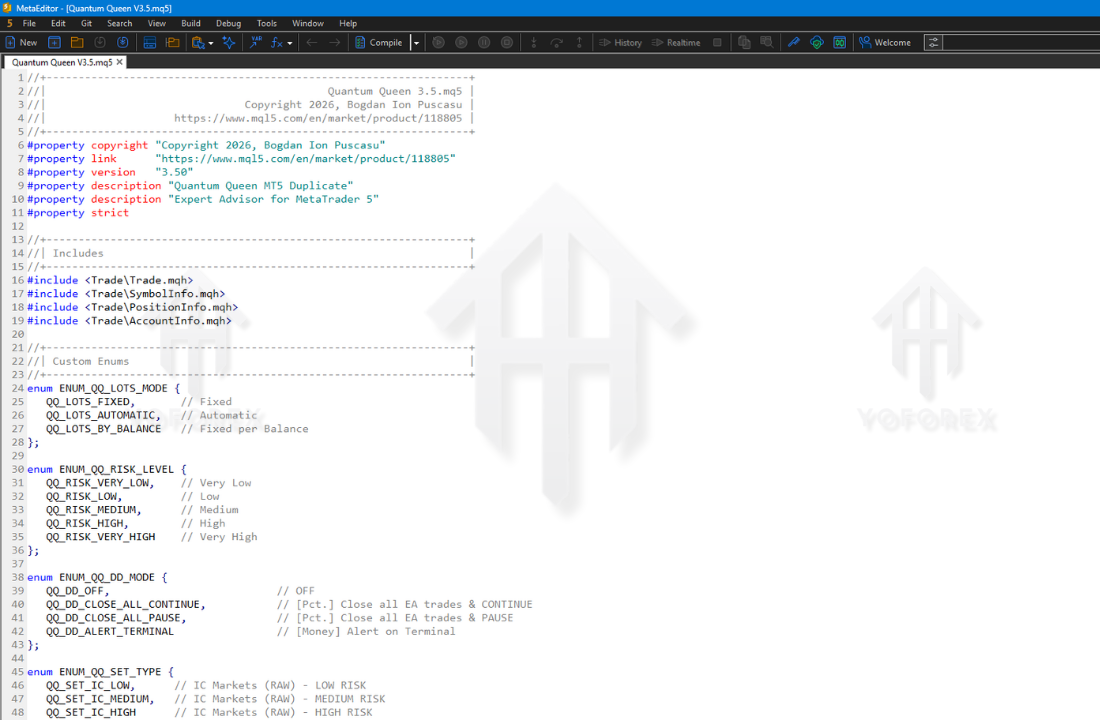Open the Debug menu
The height and width of the screenshot is (720, 1100).
click(228, 23)
